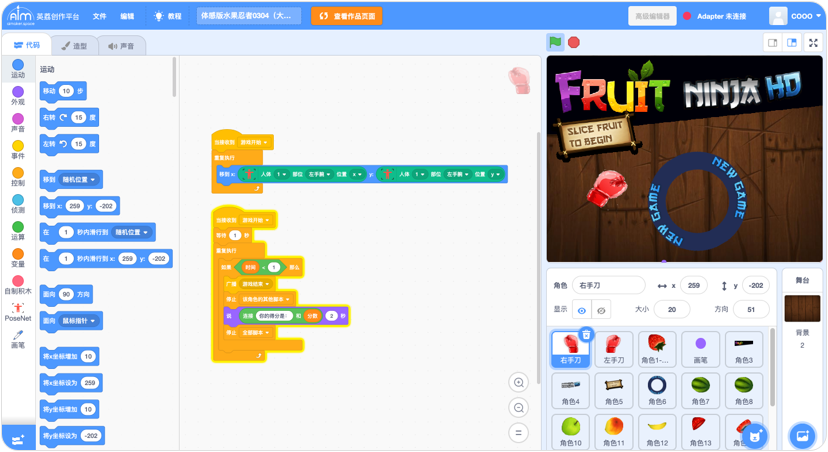Edit the project title field
This screenshot has width=828, height=452.
249,16
